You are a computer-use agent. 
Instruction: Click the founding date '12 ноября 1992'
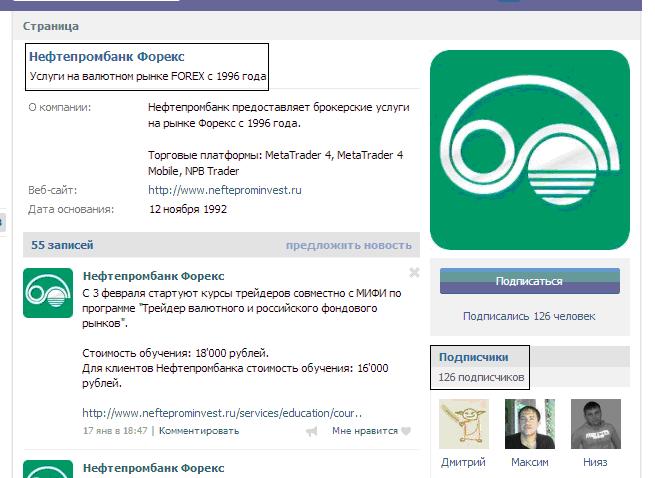pos(188,209)
